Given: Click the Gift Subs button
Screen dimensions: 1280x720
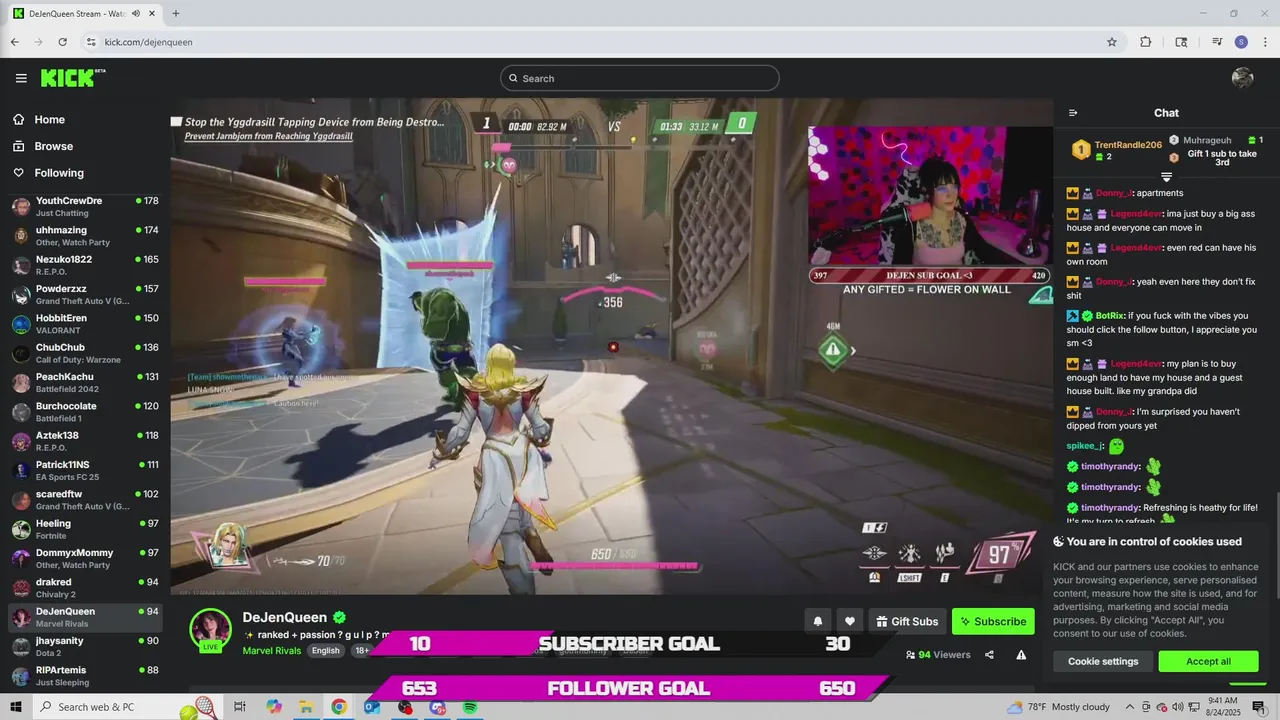Looking at the screenshot, I should (x=907, y=621).
